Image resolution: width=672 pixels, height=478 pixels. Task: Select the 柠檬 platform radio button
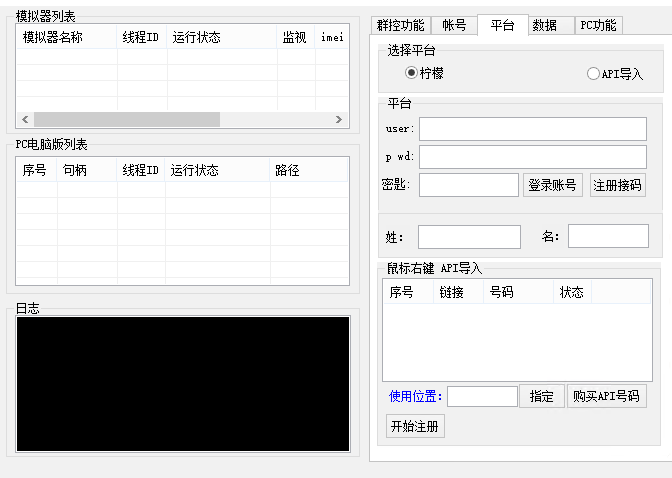(x=411, y=74)
